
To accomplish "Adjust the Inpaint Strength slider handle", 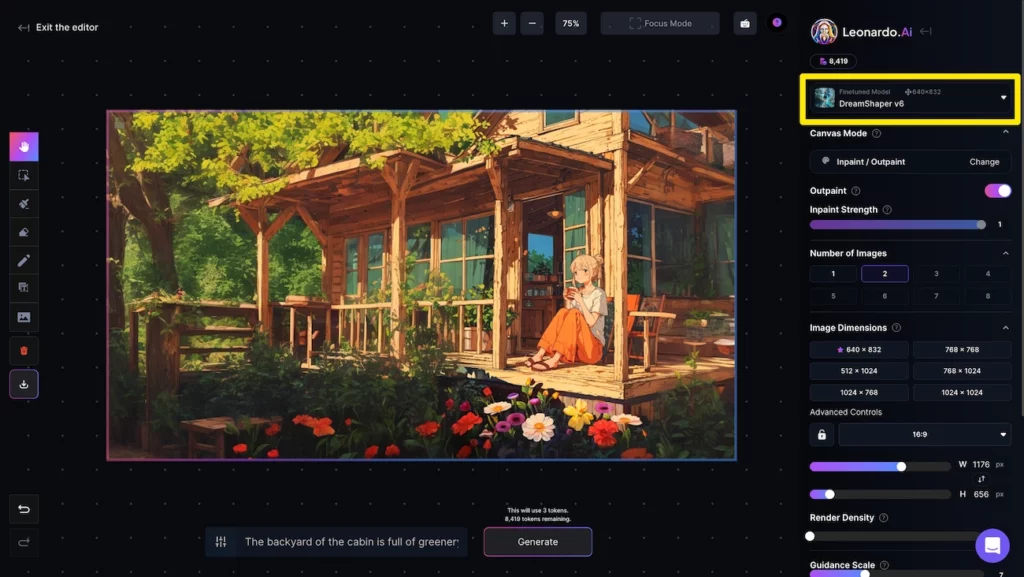I will 980,225.
